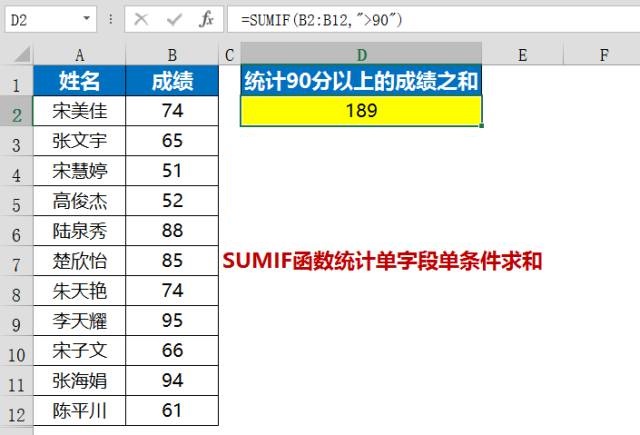Viewport: 640px width, 435px height.
Task: Select column F header
Action: point(603,55)
